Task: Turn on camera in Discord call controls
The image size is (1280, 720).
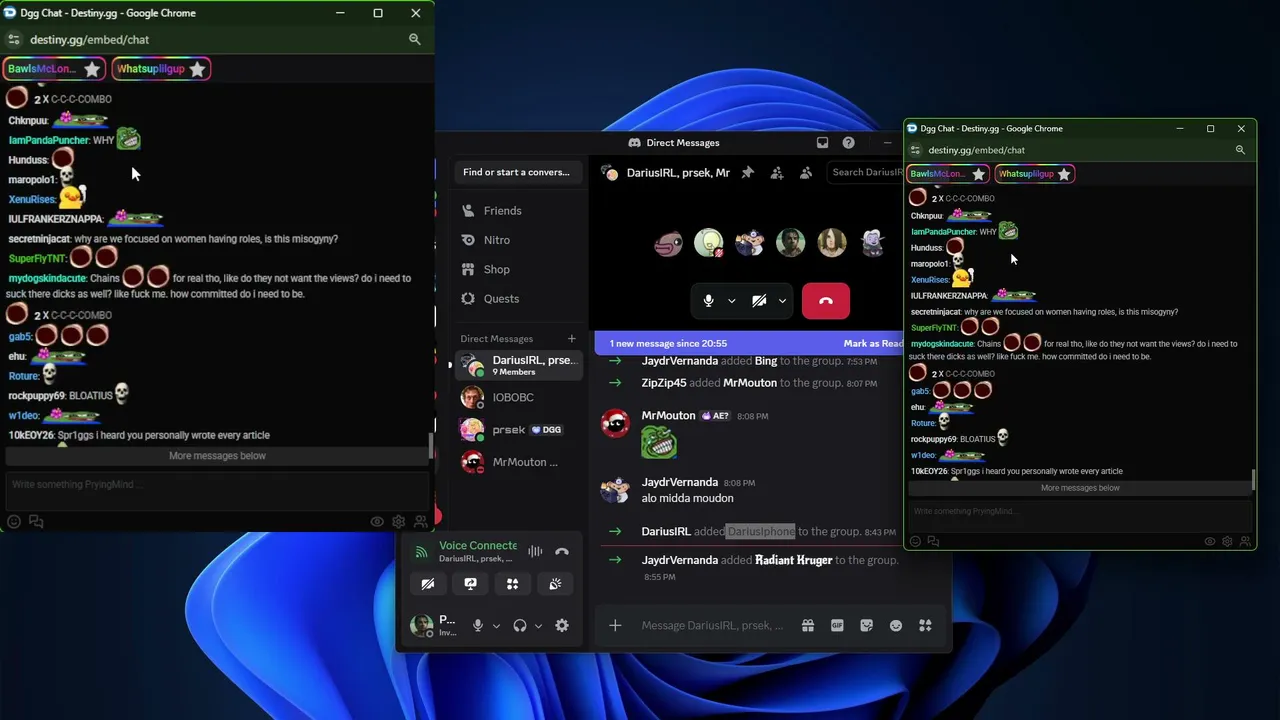Action: tap(759, 300)
